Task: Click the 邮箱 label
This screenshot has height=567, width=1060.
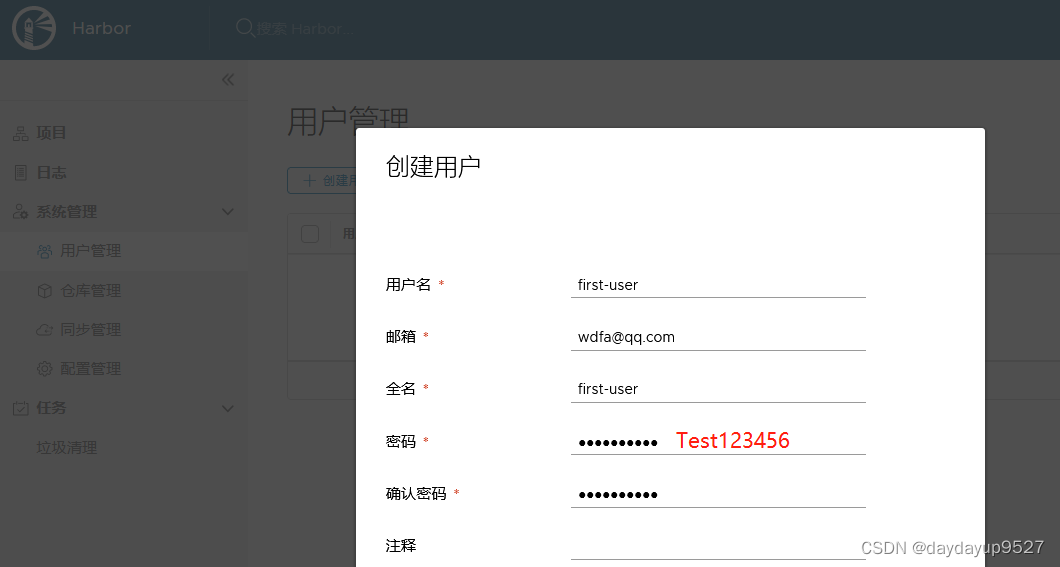Action: tap(401, 337)
